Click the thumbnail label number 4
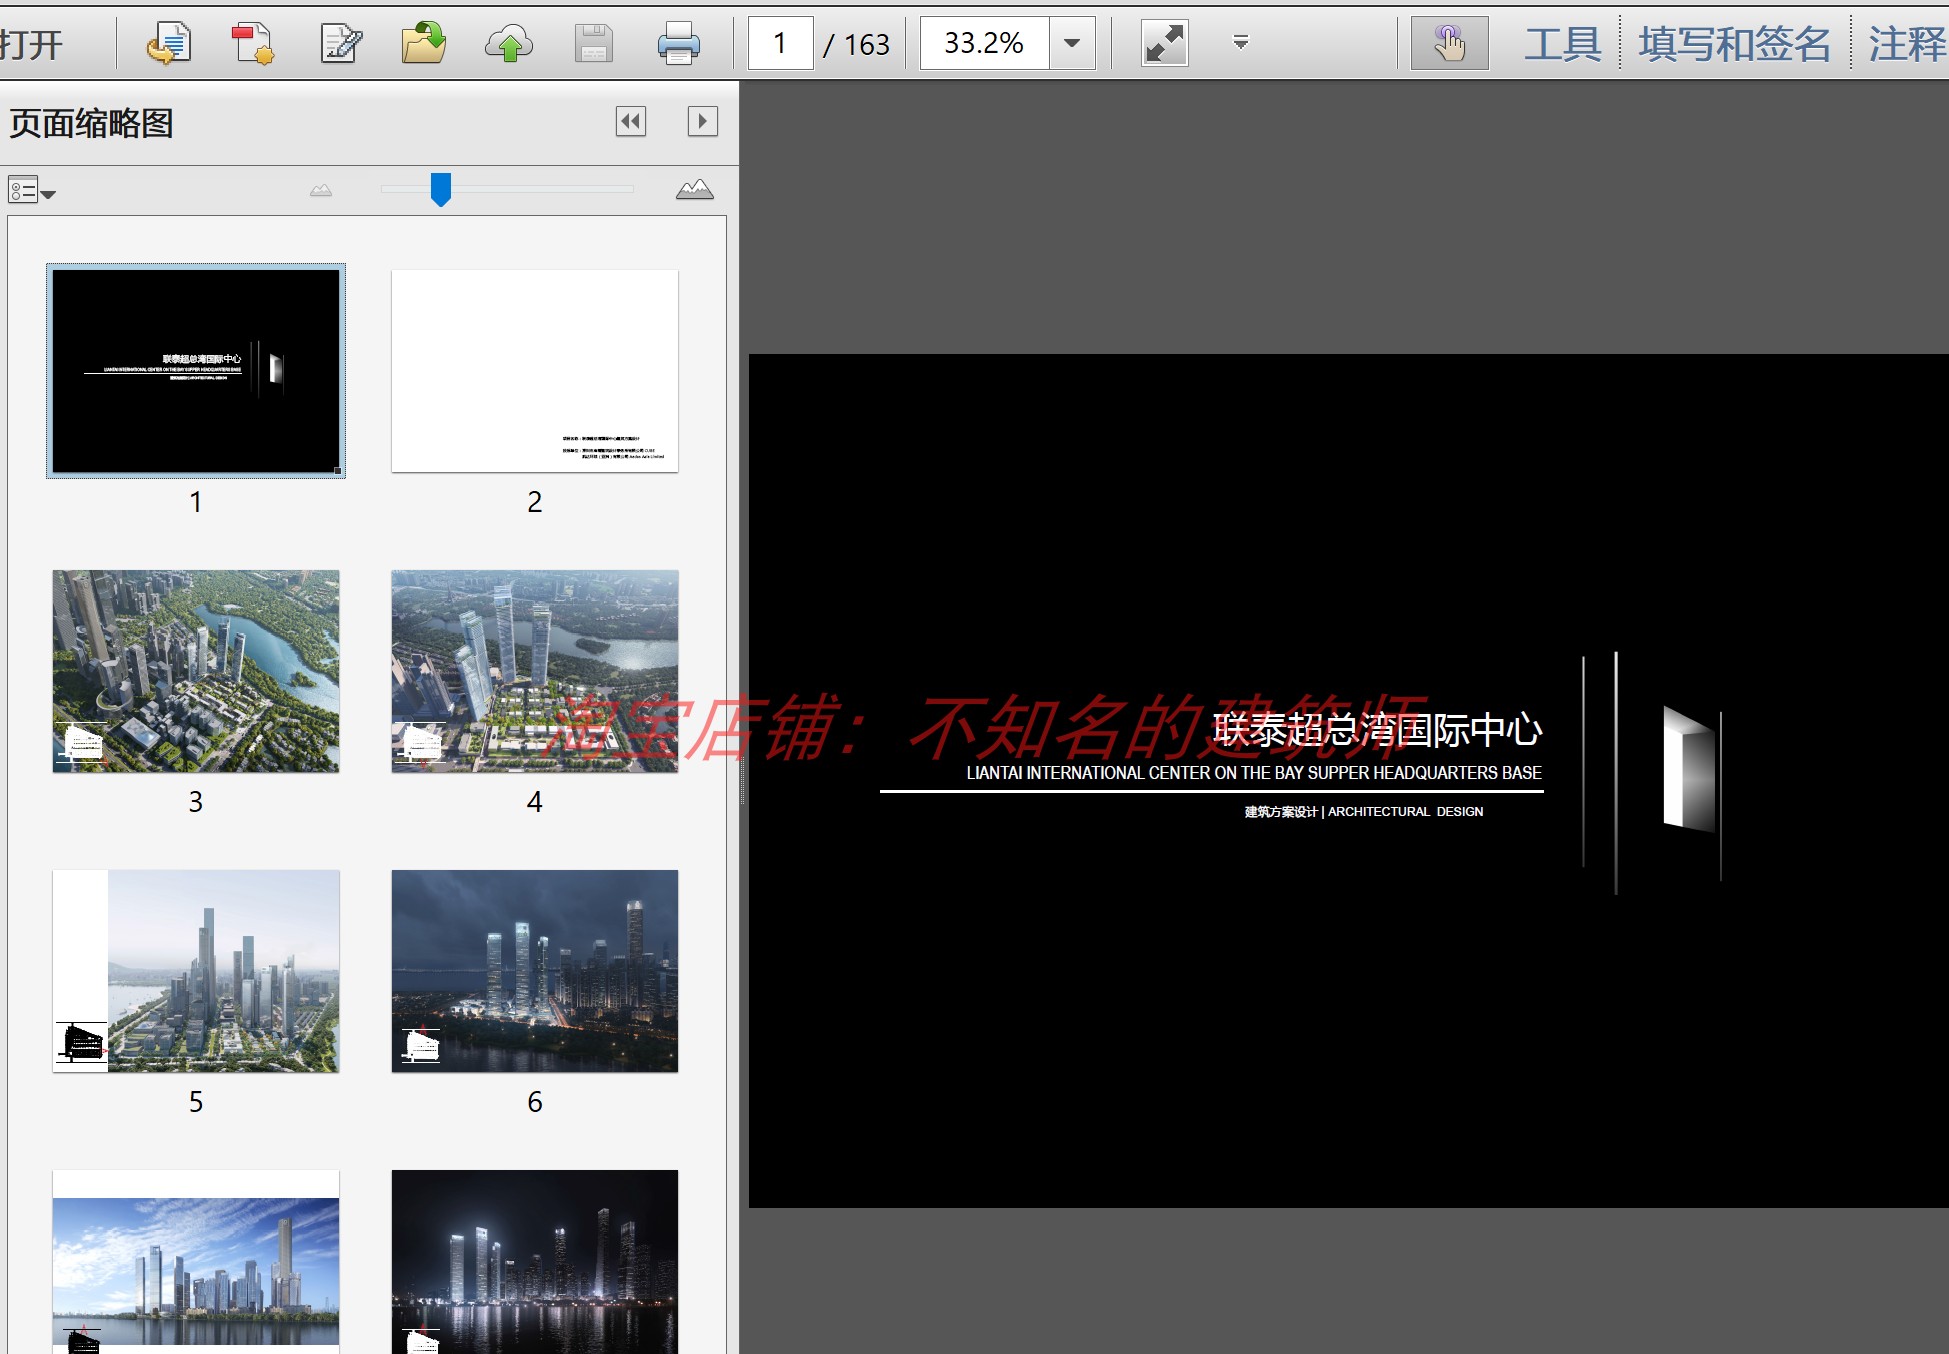 click(x=535, y=802)
